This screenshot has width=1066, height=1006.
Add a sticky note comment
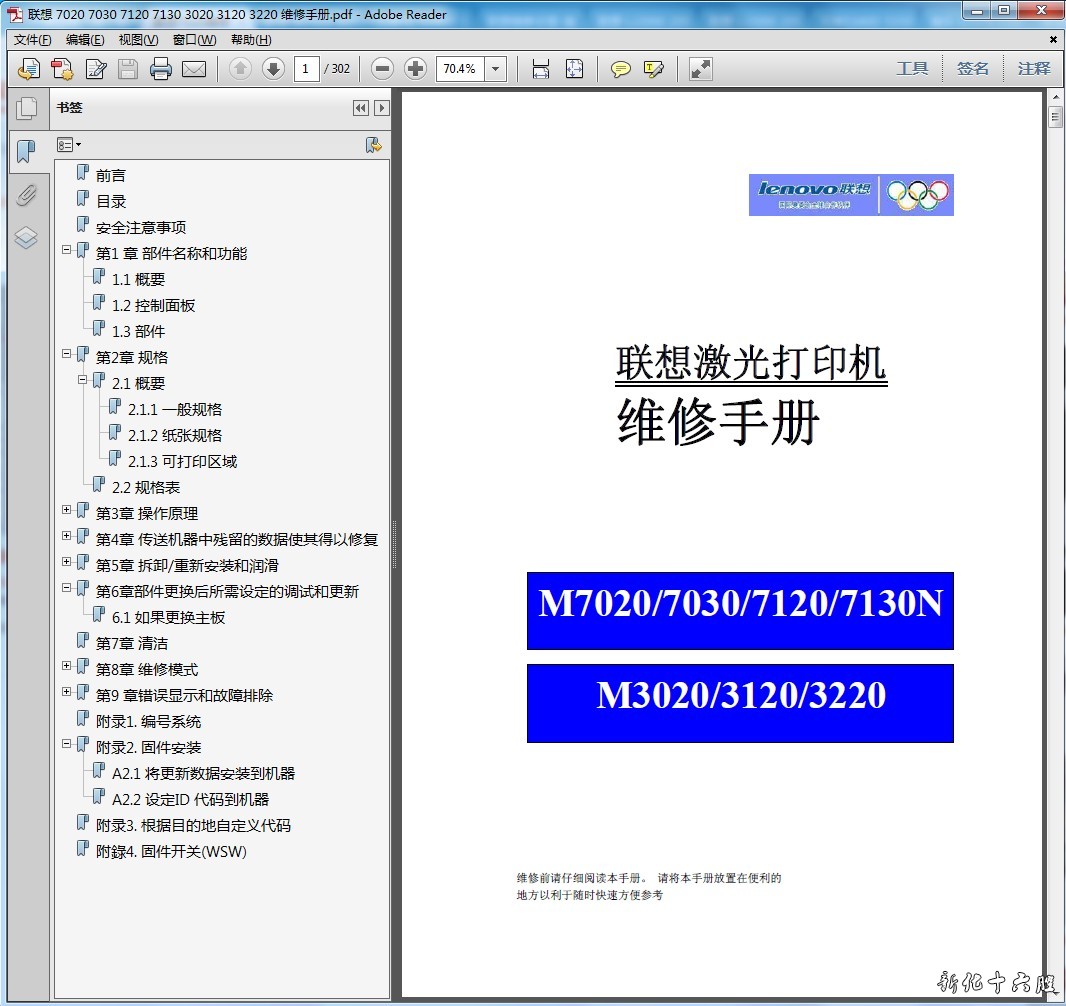click(621, 69)
